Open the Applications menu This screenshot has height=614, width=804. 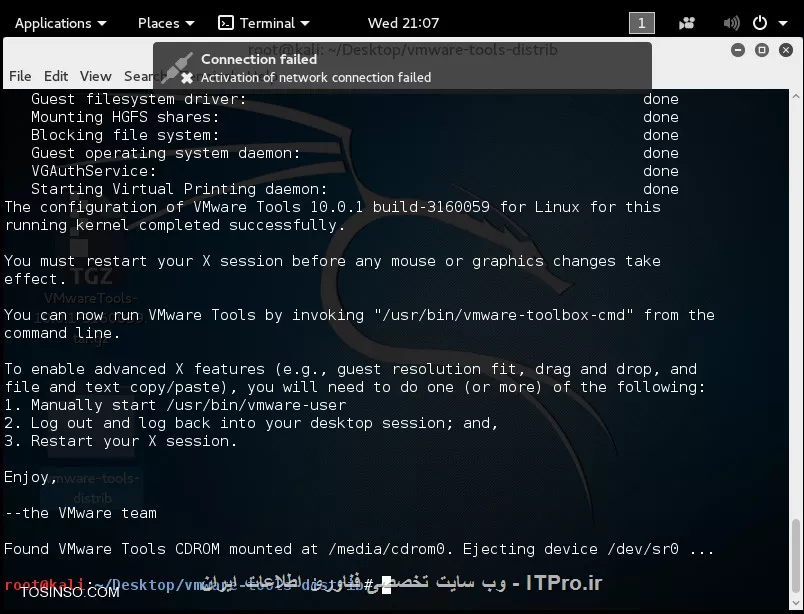pos(61,23)
